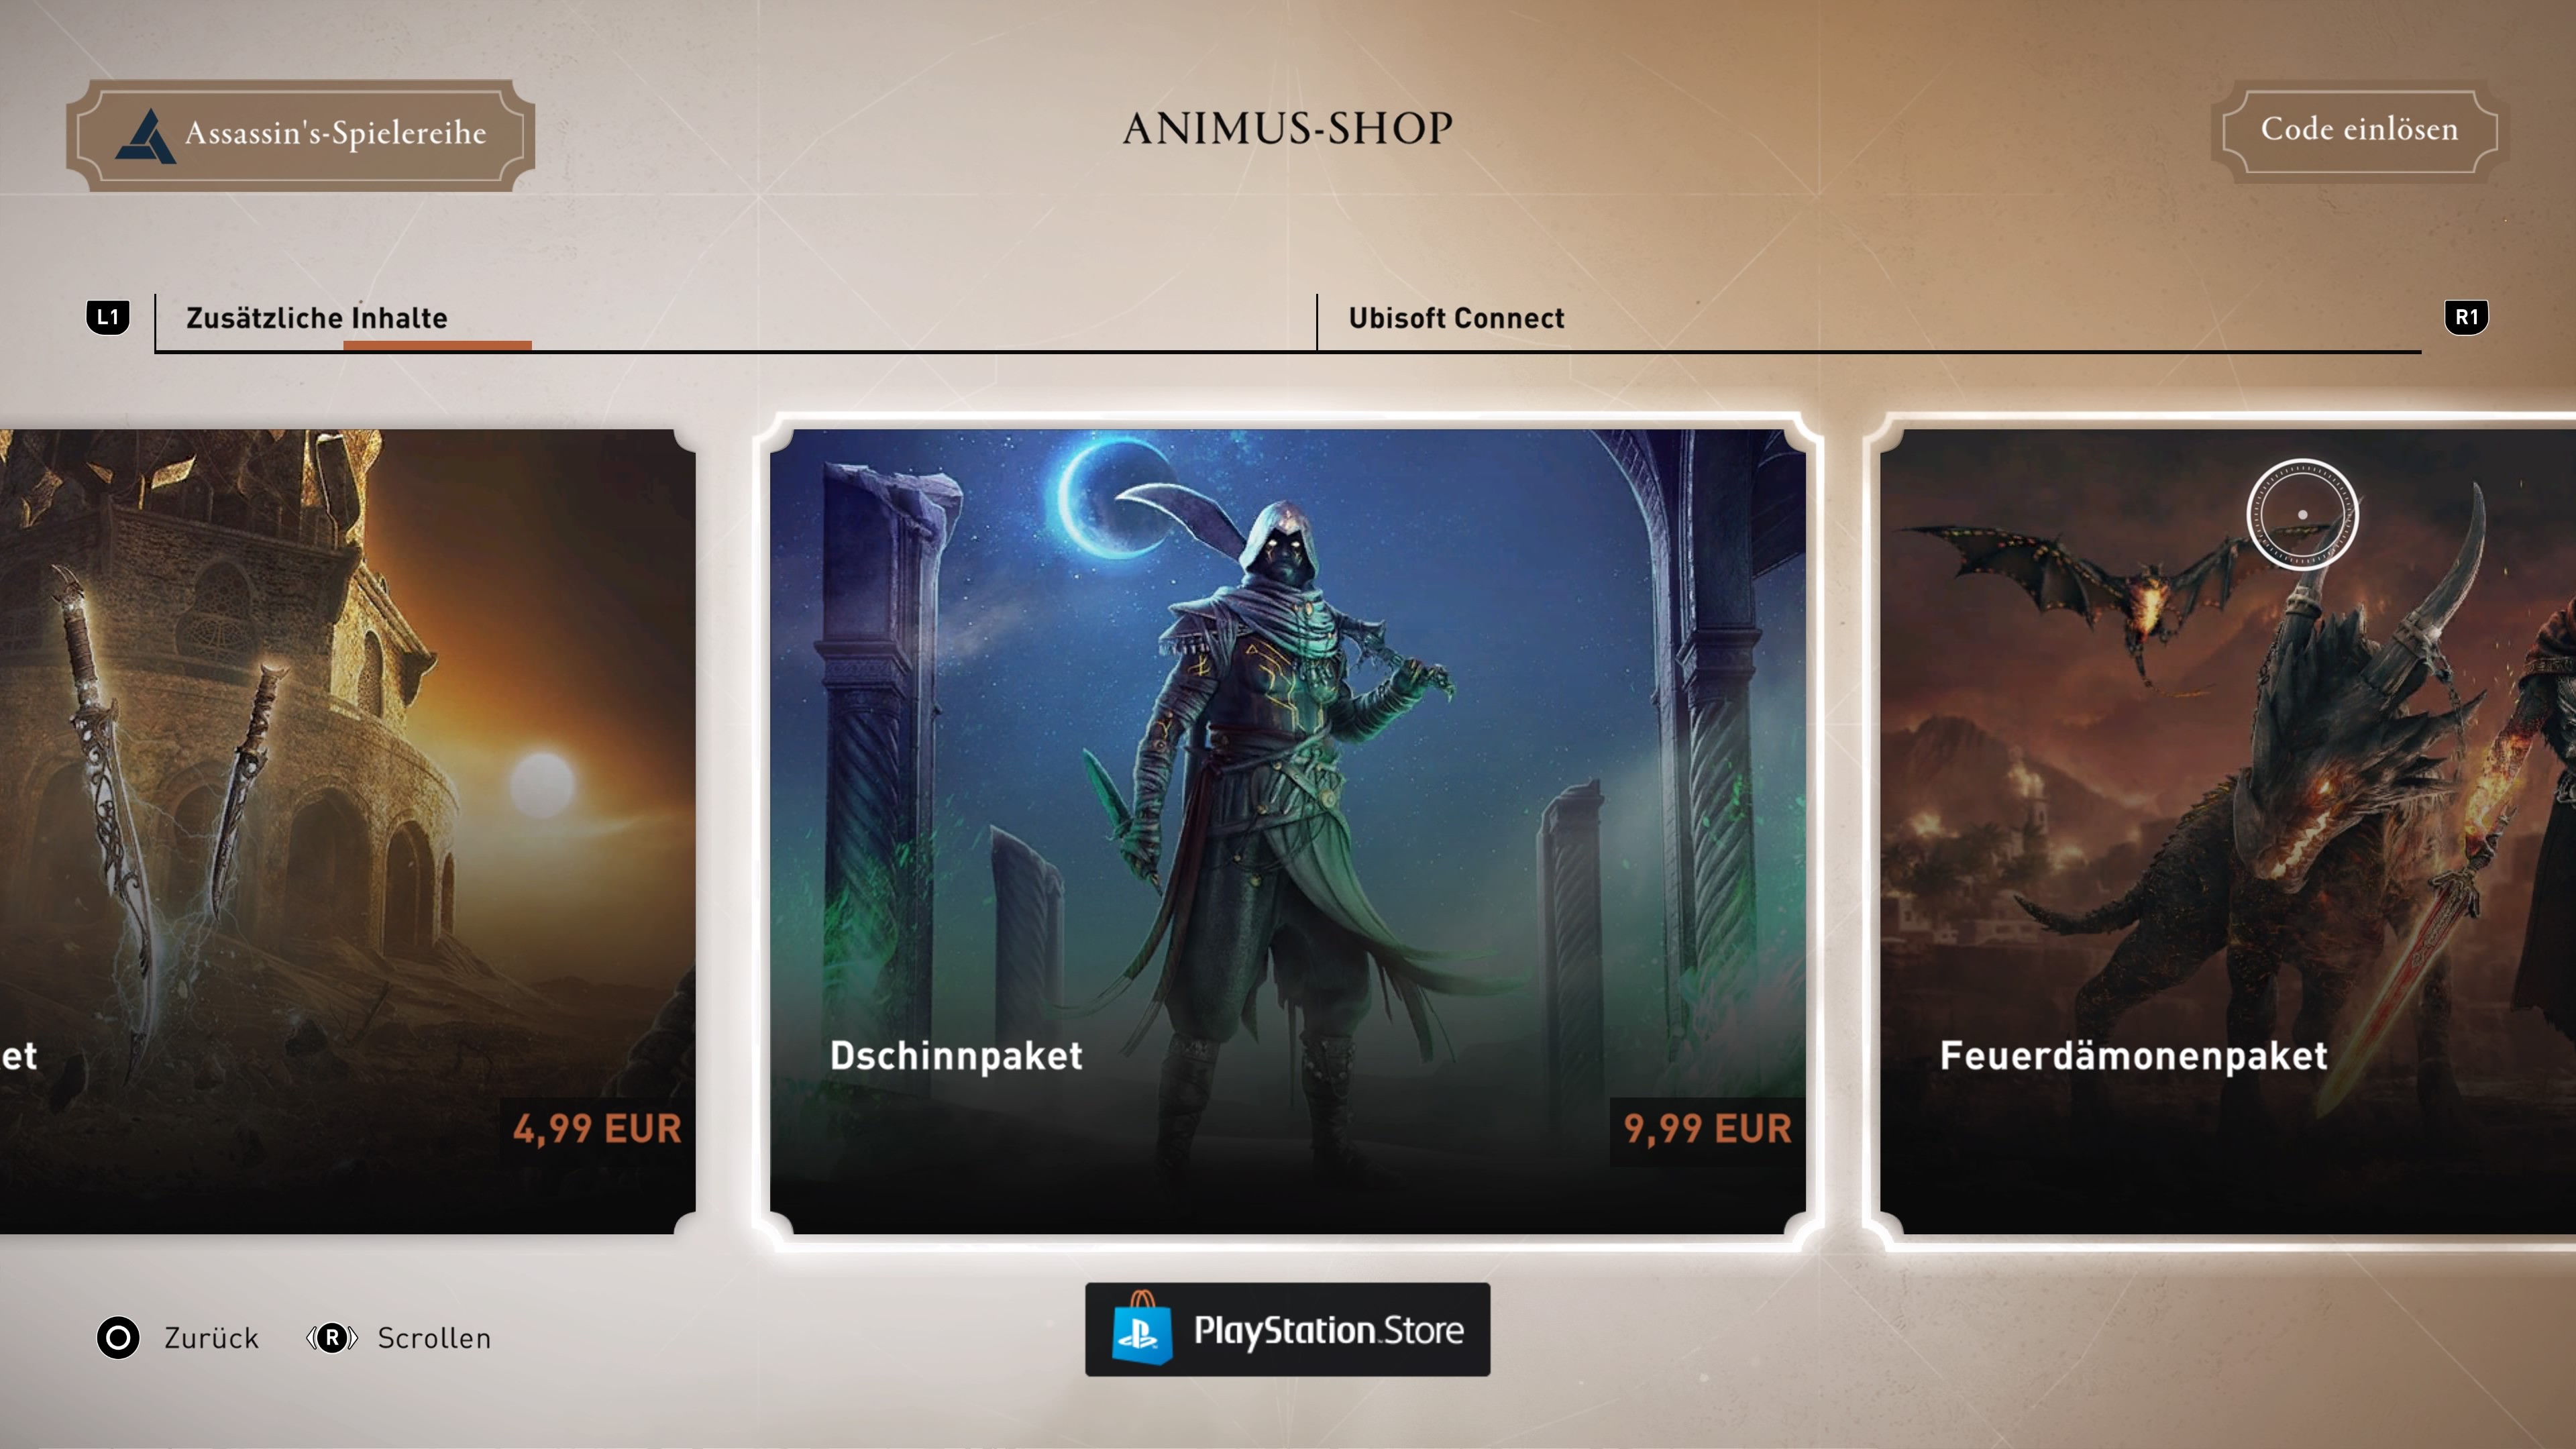Click the circular cursor reticle
This screenshot has width=2576, height=1449.
tap(2302, 514)
